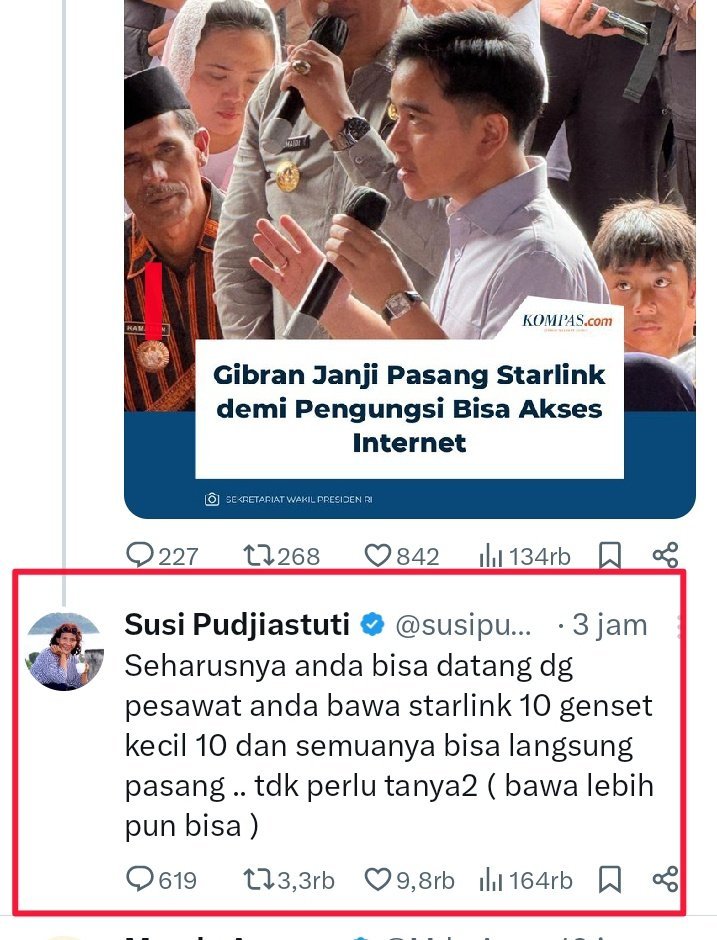The image size is (717, 940).
Task: Like the post with 842 likes
Action: [402, 555]
